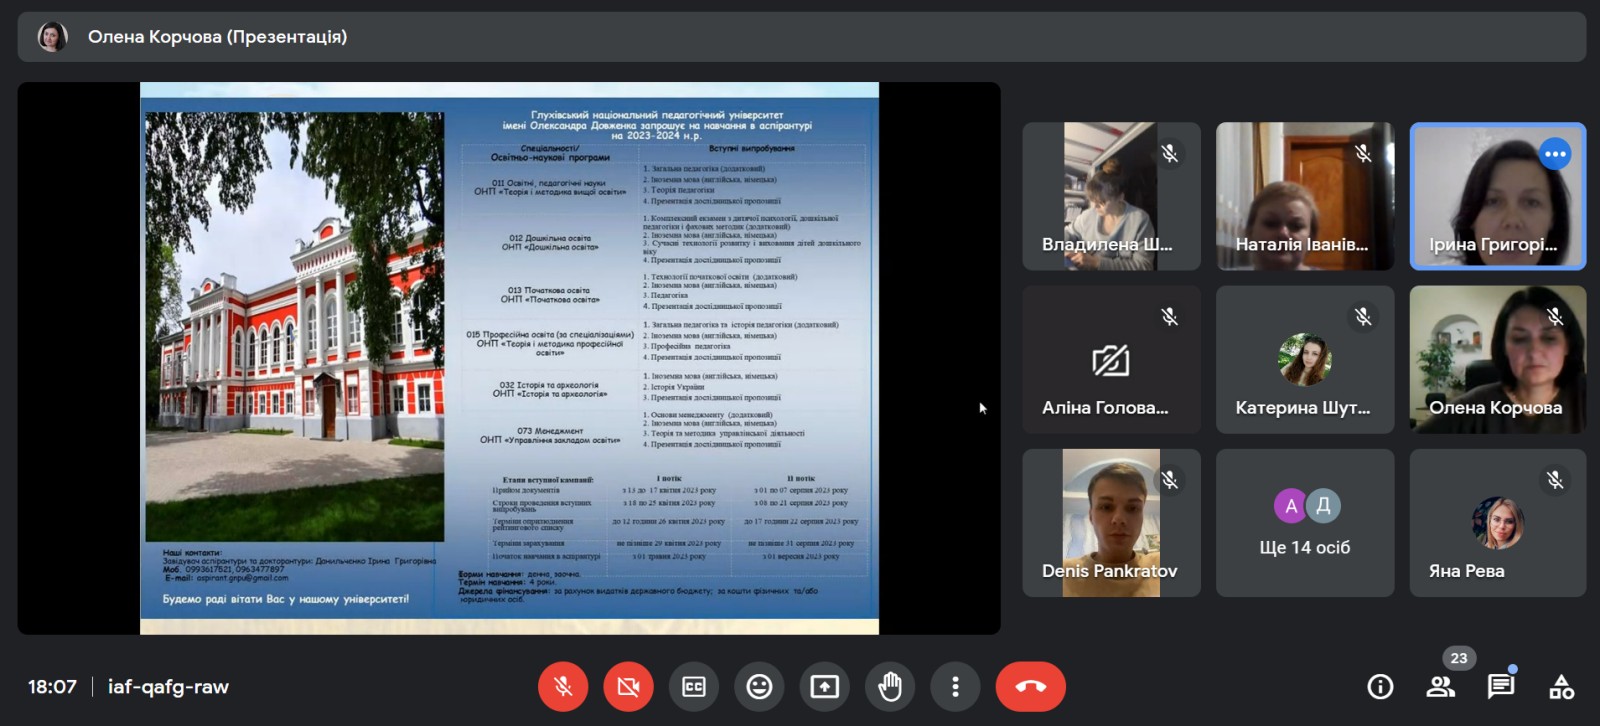Image resolution: width=1600 pixels, height=726 pixels.
Task: Open the more options three-dot menu
Action: [x=955, y=687]
